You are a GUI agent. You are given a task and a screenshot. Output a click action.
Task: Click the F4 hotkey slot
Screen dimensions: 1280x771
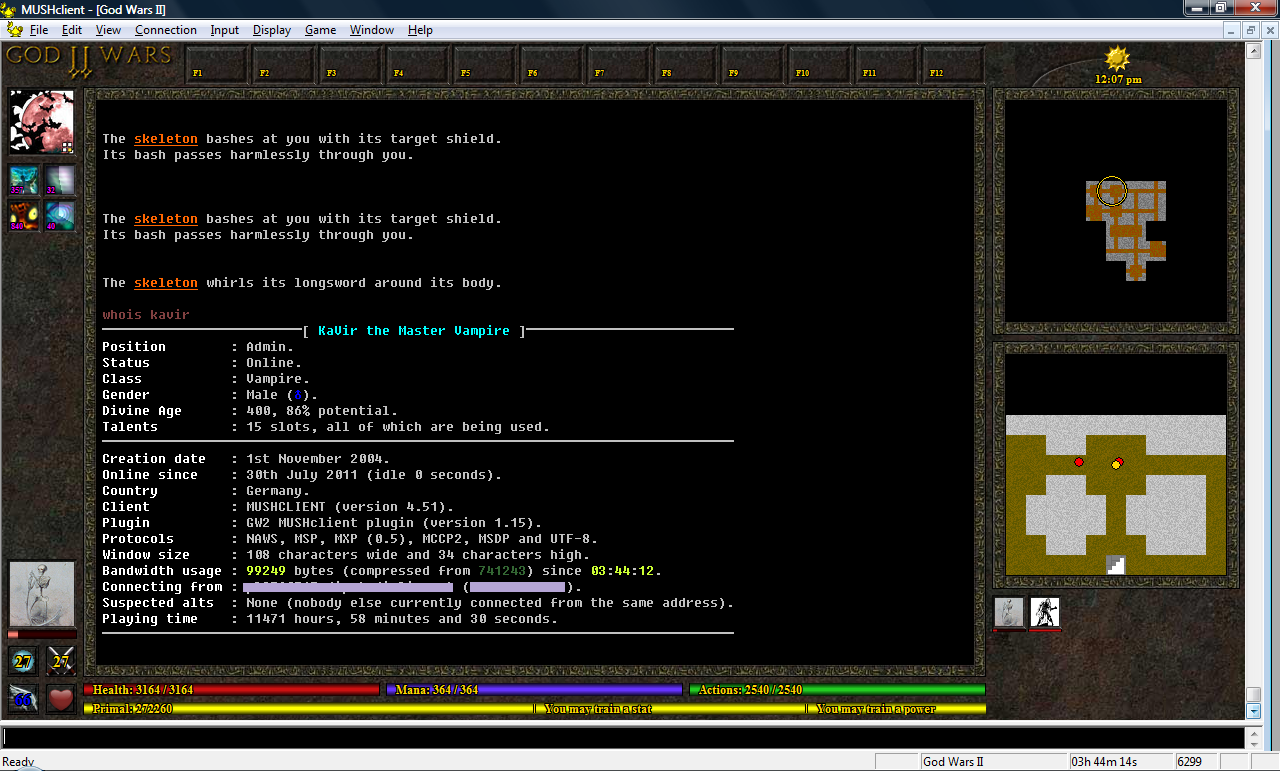click(x=418, y=65)
